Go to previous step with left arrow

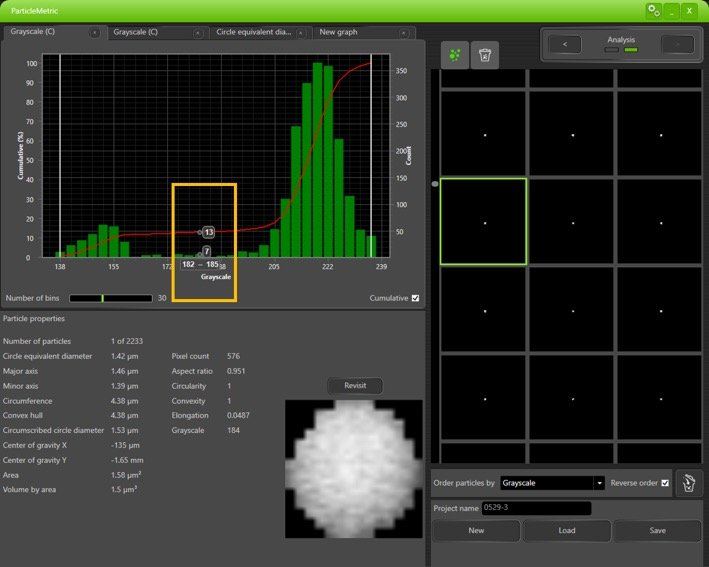pos(565,44)
